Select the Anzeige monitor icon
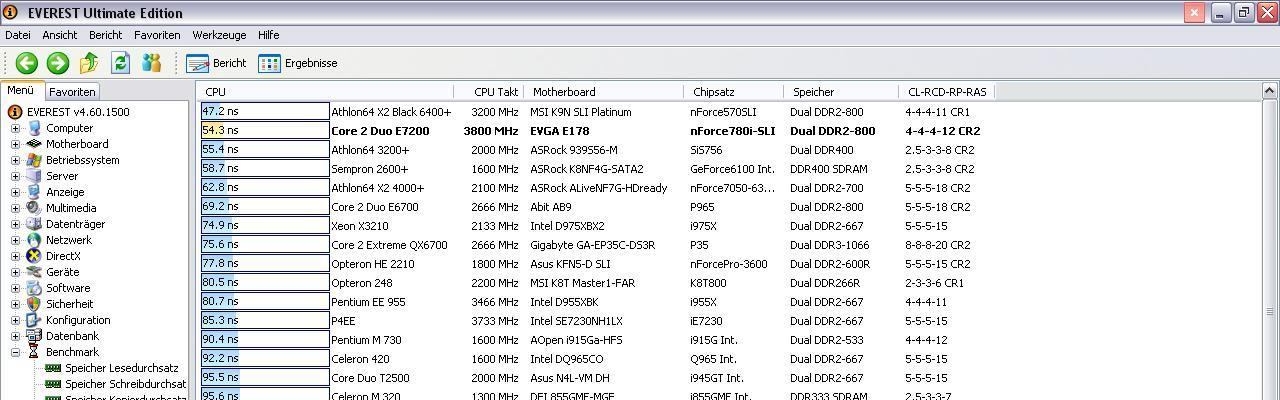This screenshot has width=1280, height=400. click(34, 192)
